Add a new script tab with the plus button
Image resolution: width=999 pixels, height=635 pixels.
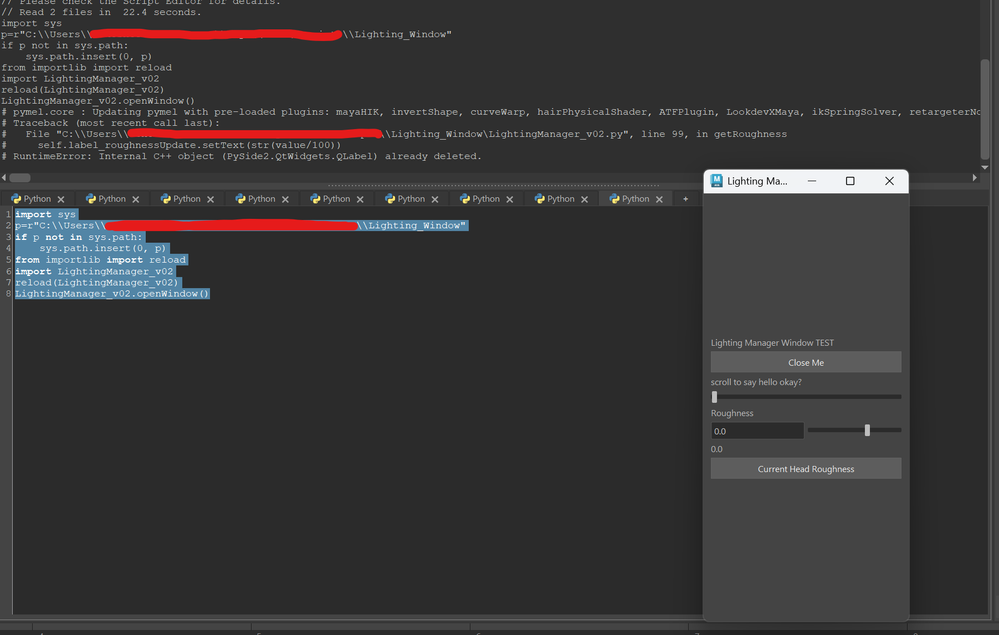(x=686, y=199)
